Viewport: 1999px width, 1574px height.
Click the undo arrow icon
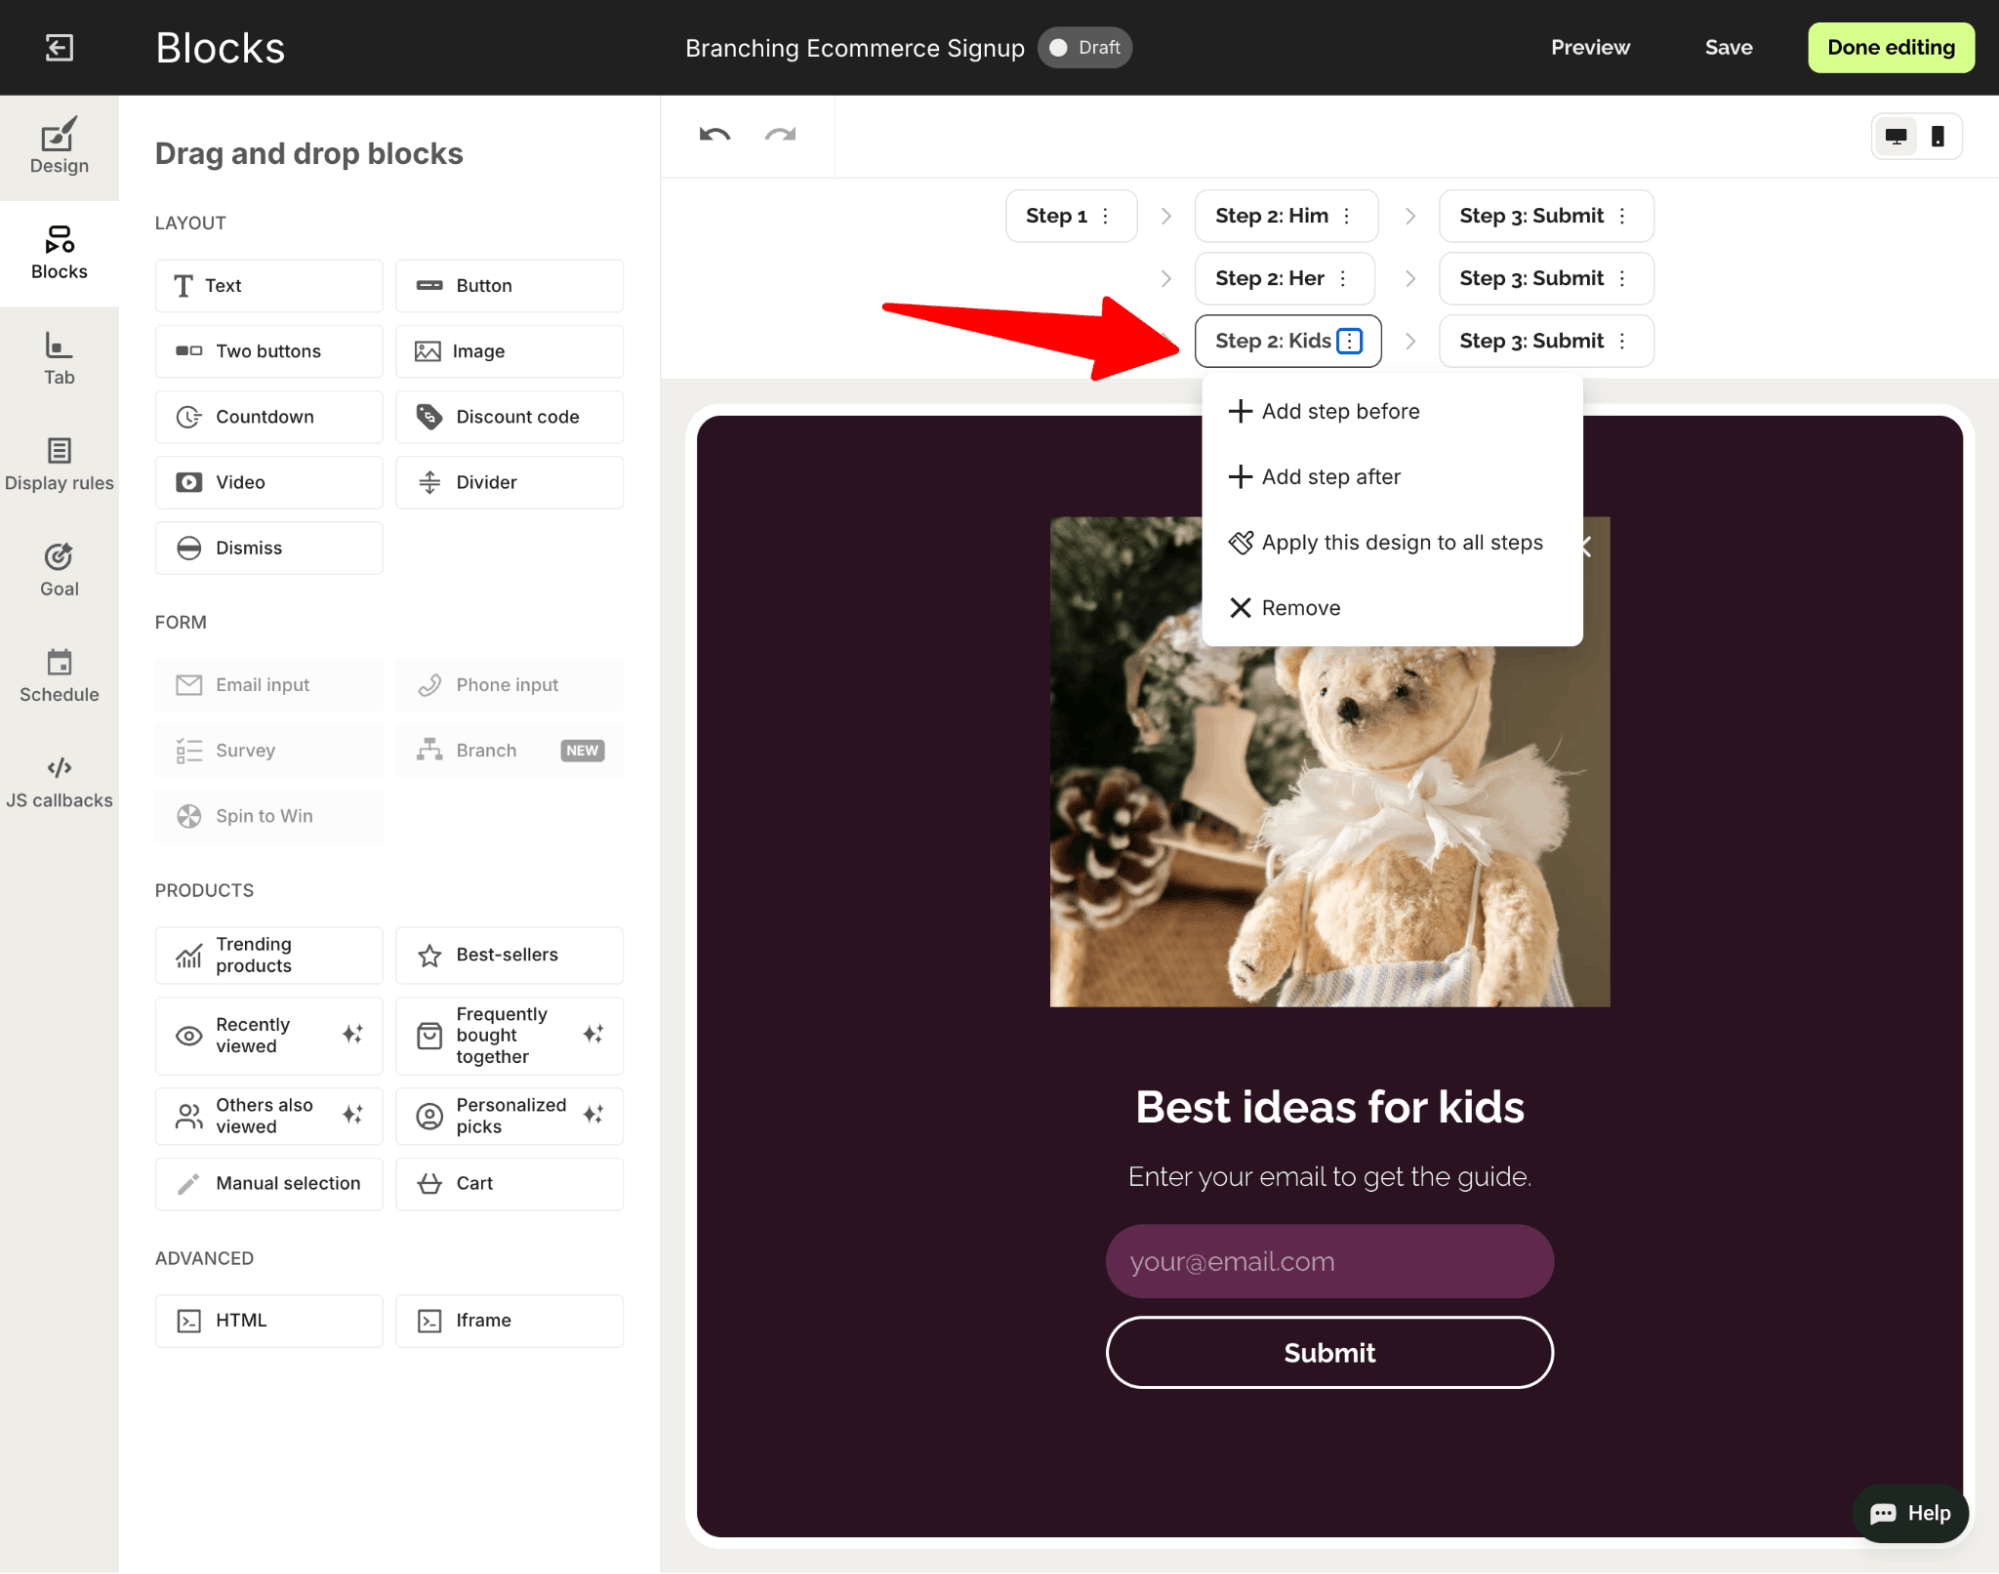tap(714, 135)
